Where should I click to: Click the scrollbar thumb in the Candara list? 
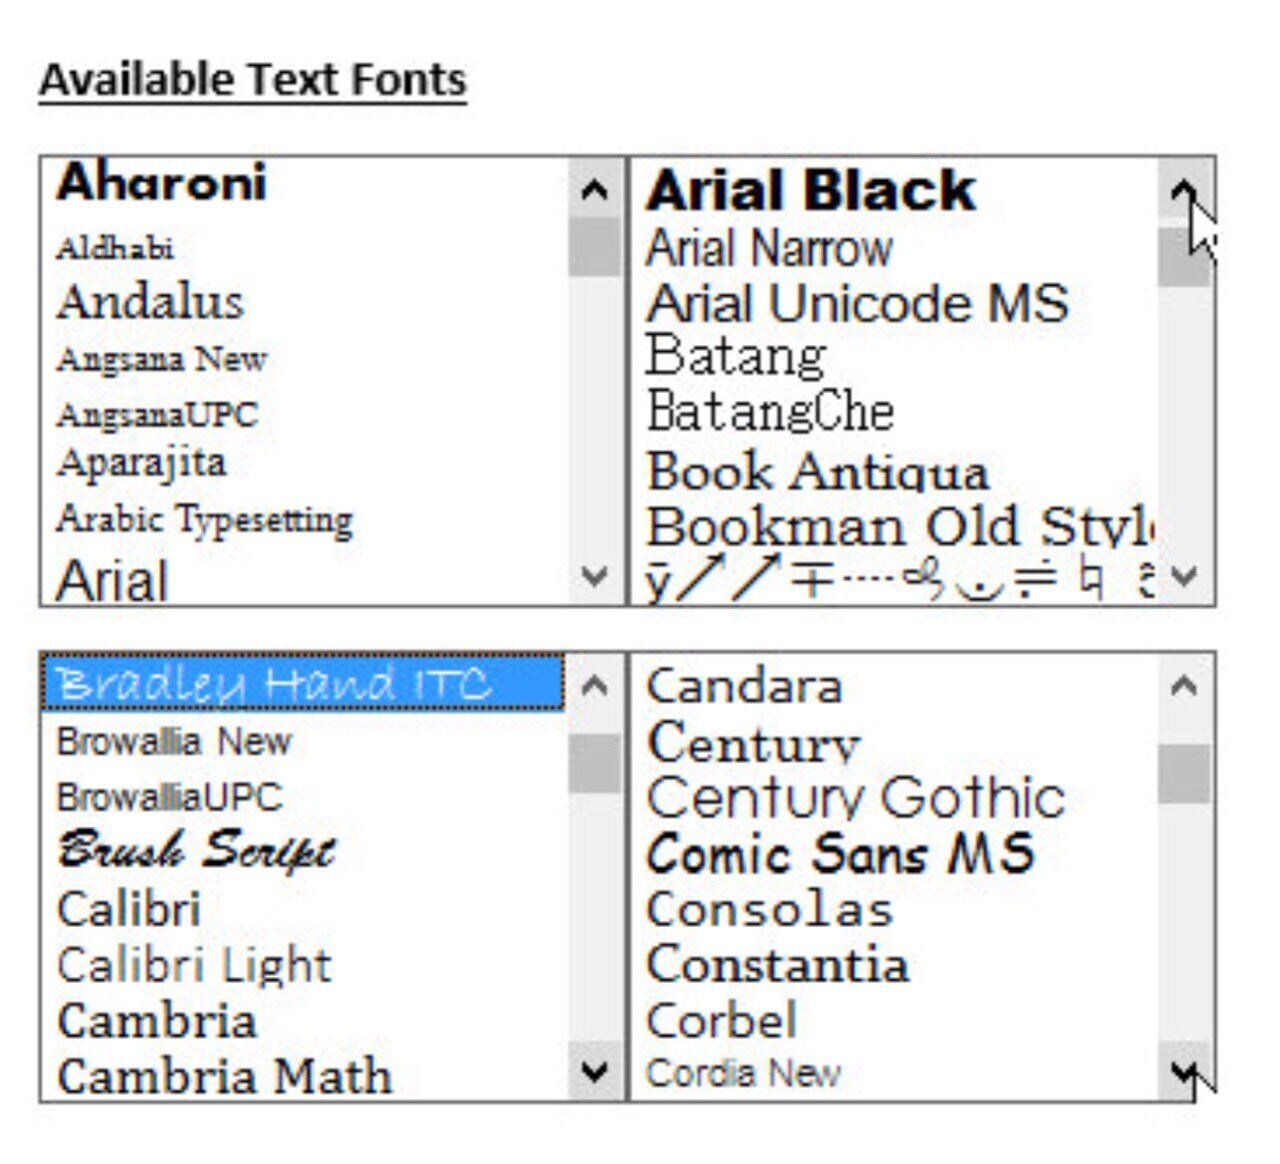coord(1185,773)
